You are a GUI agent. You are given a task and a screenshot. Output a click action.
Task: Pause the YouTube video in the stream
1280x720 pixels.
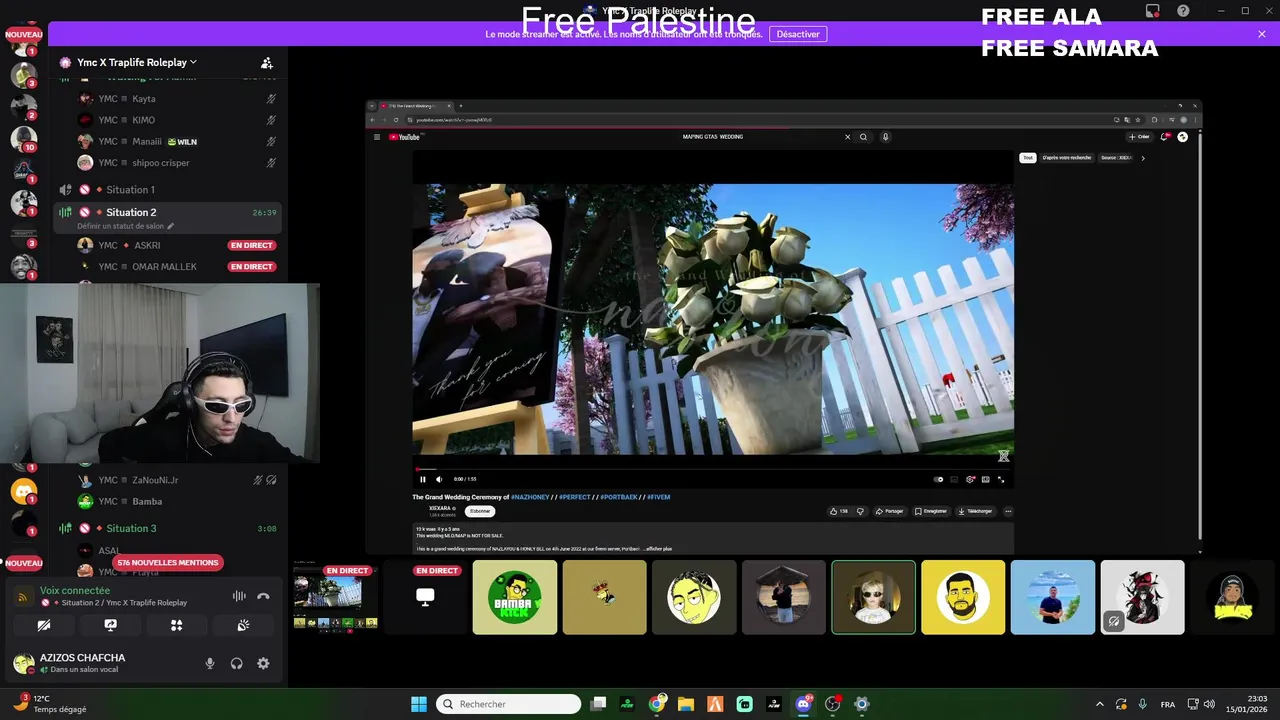423,479
